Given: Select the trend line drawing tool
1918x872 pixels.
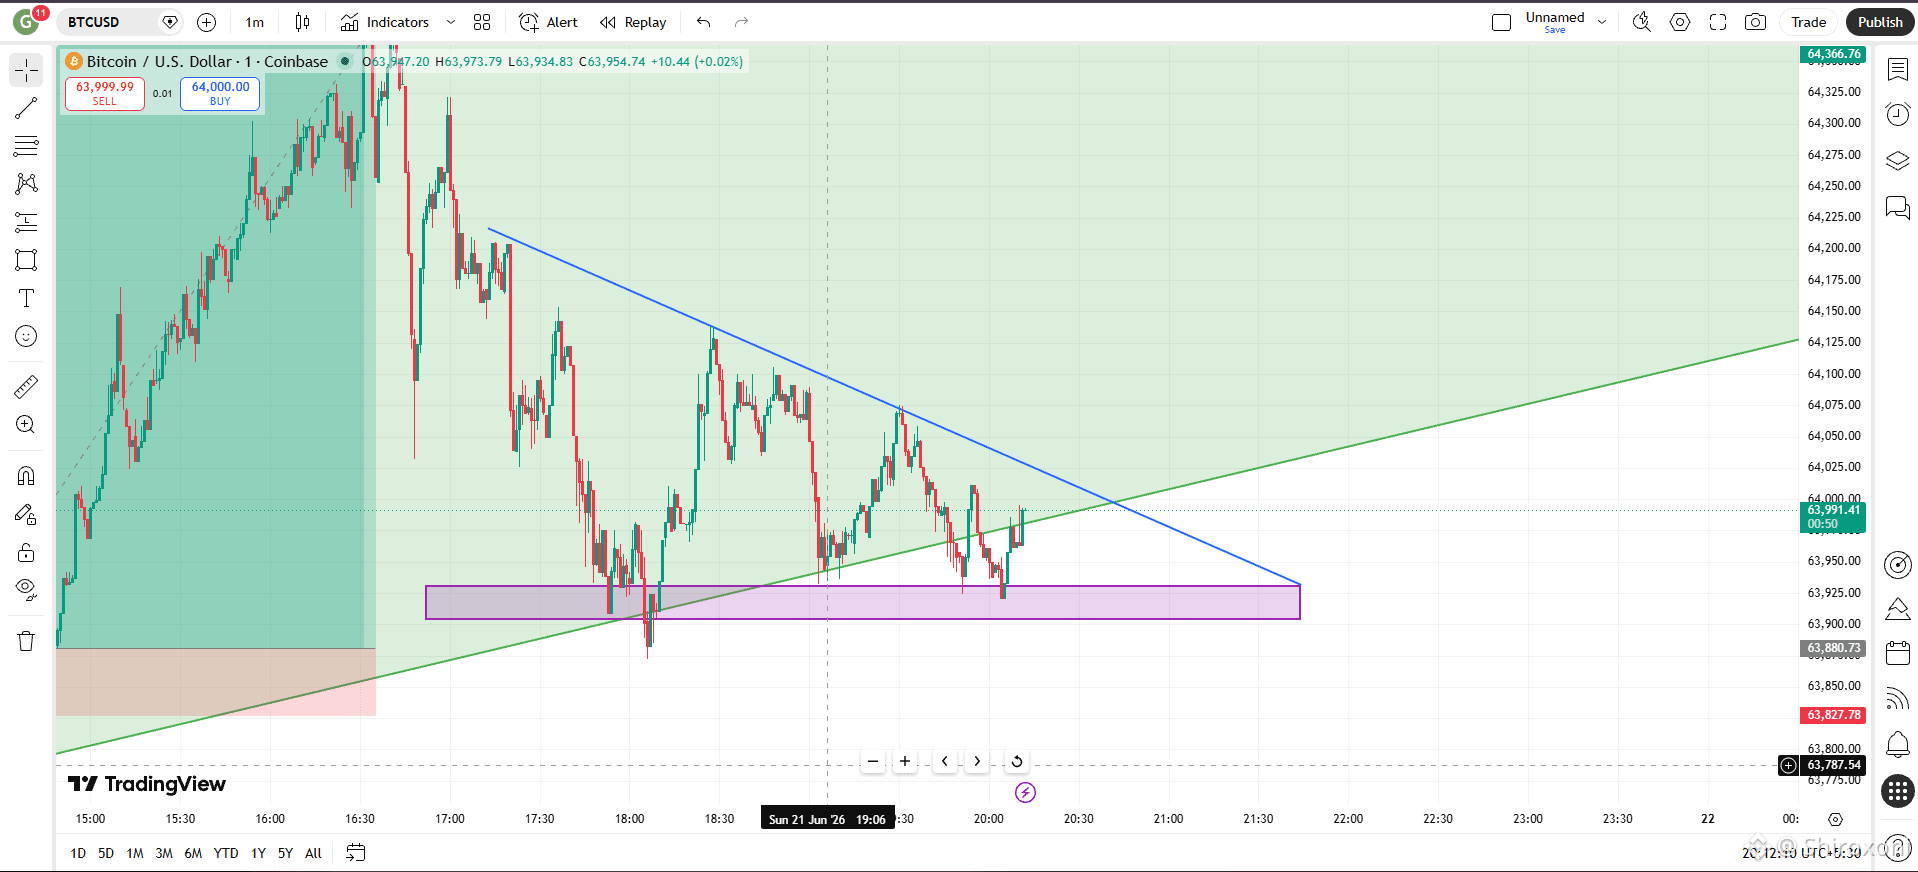Looking at the screenshot, I should click(x=26, y=108).
